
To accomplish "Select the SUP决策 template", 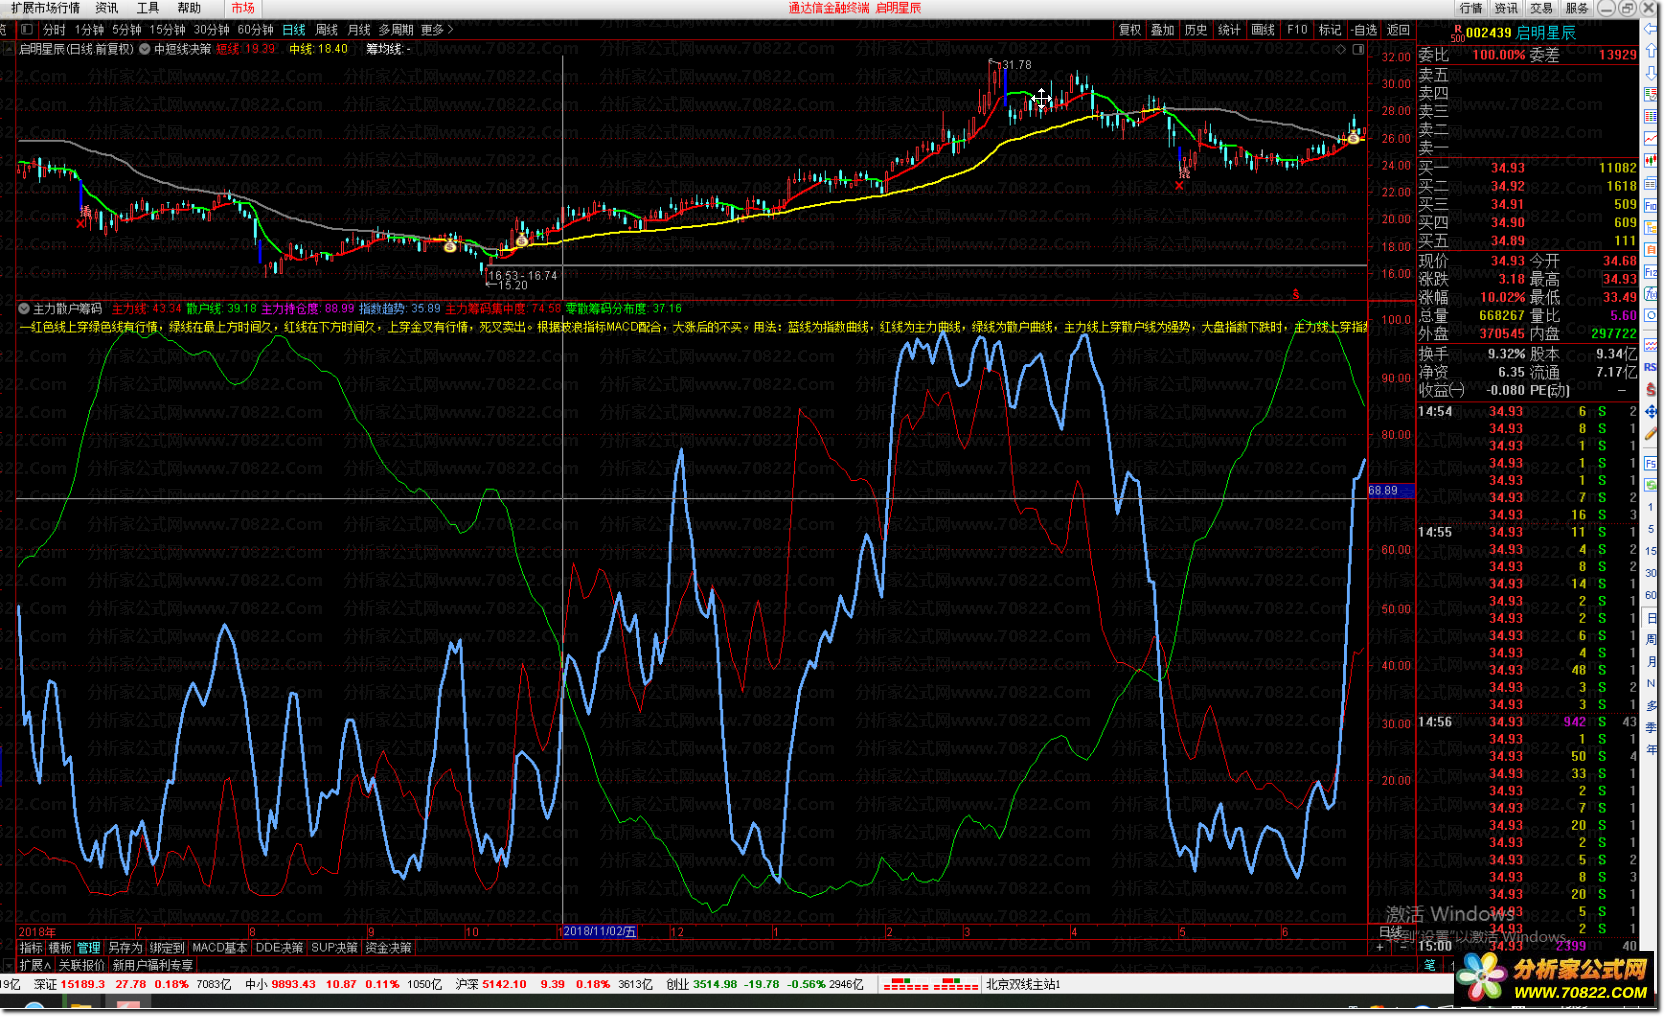I will (x=334, y=948).
